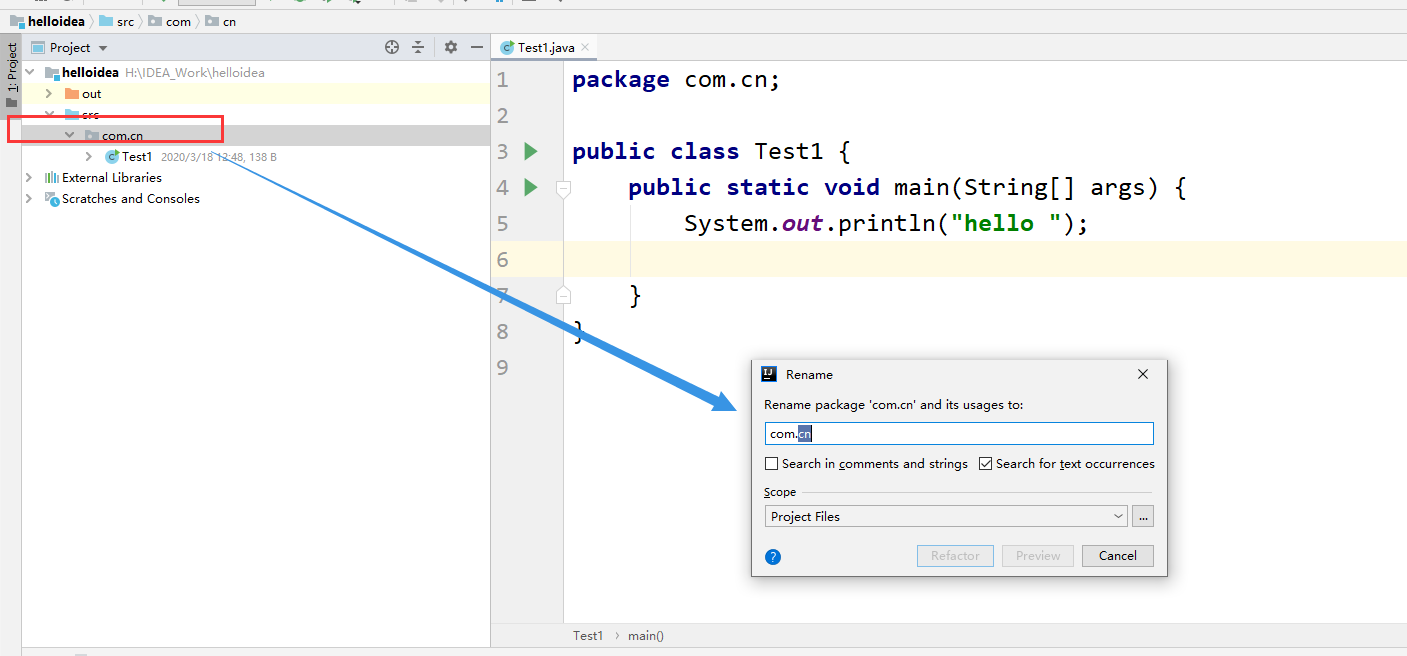Image resolution: width=1407 pixels, height=656 pixels.
Task: Enable Search in comments and strings
Action: 771,464
